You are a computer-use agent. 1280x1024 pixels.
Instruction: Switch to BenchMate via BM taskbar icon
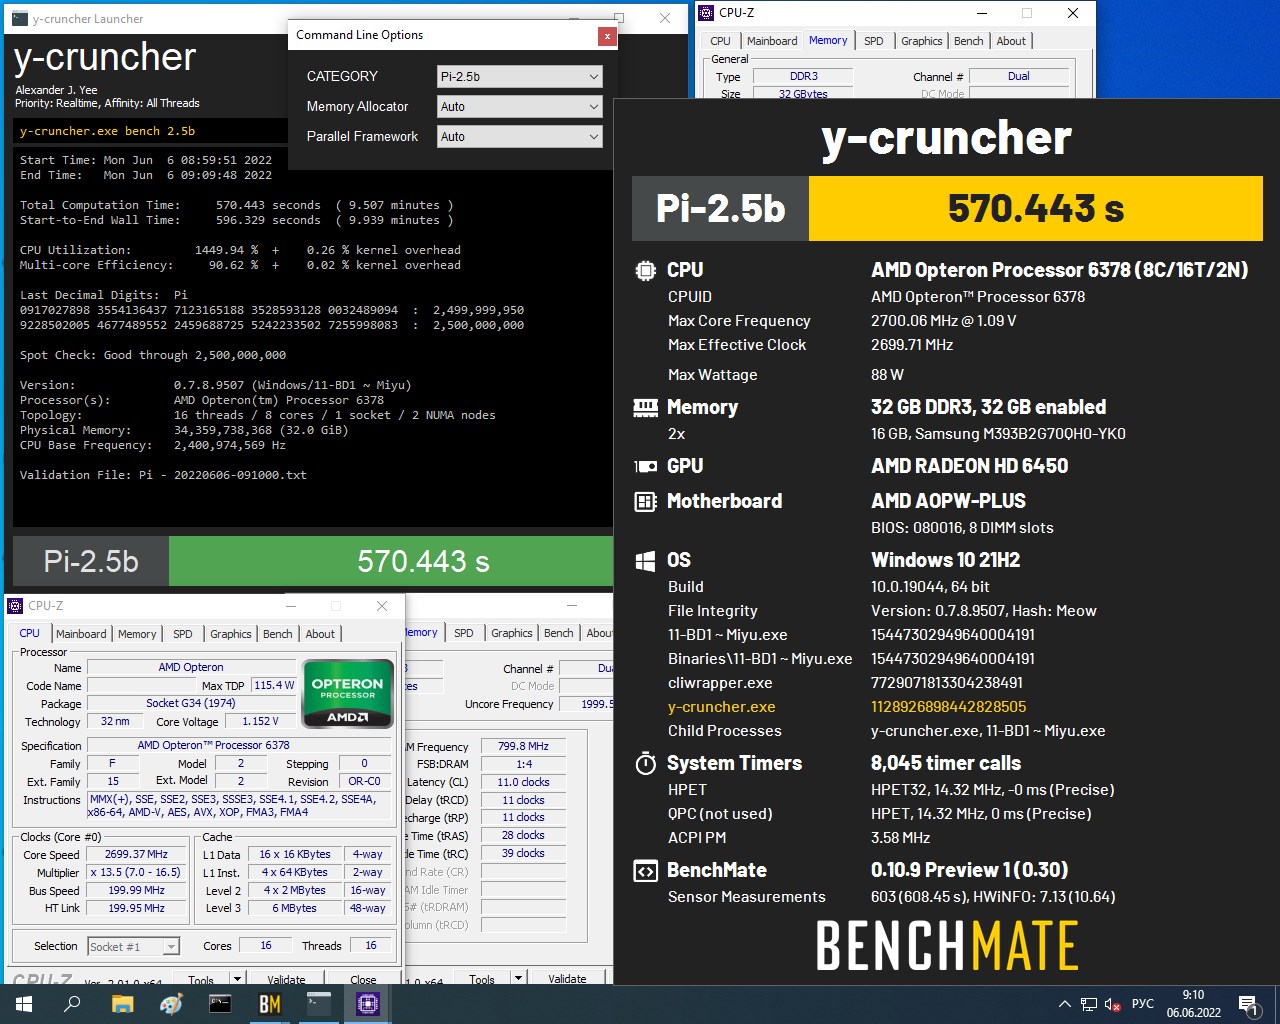(269, 1004)
